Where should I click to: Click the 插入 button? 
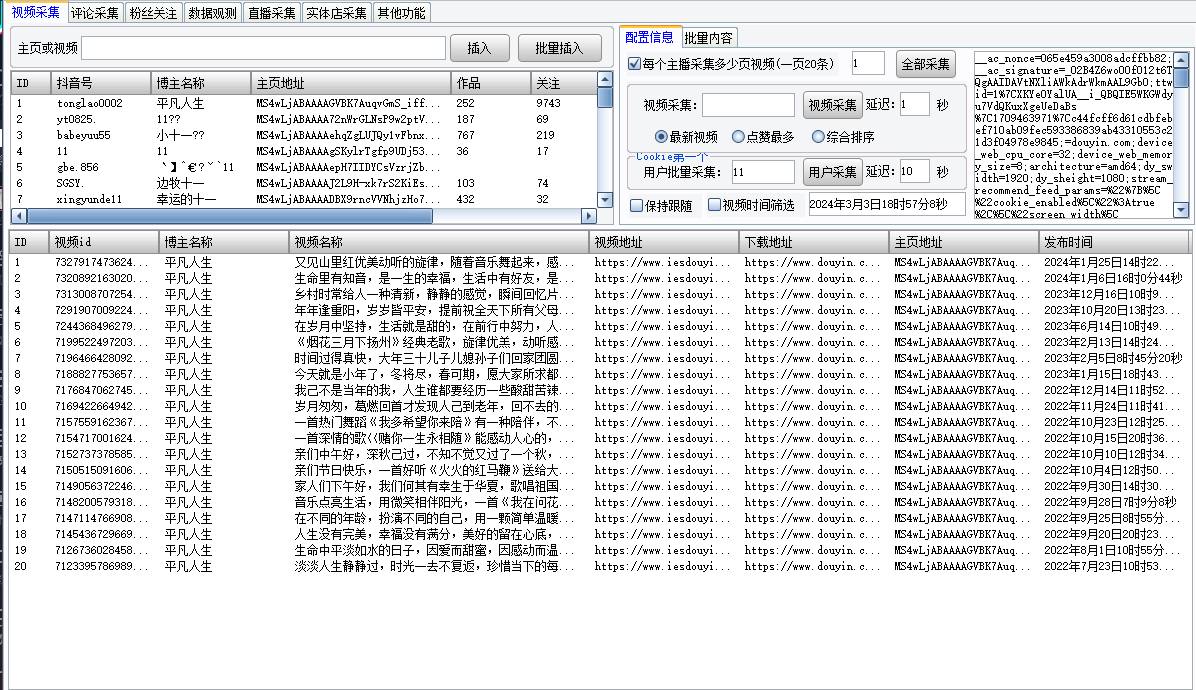[x=480, y=48]
